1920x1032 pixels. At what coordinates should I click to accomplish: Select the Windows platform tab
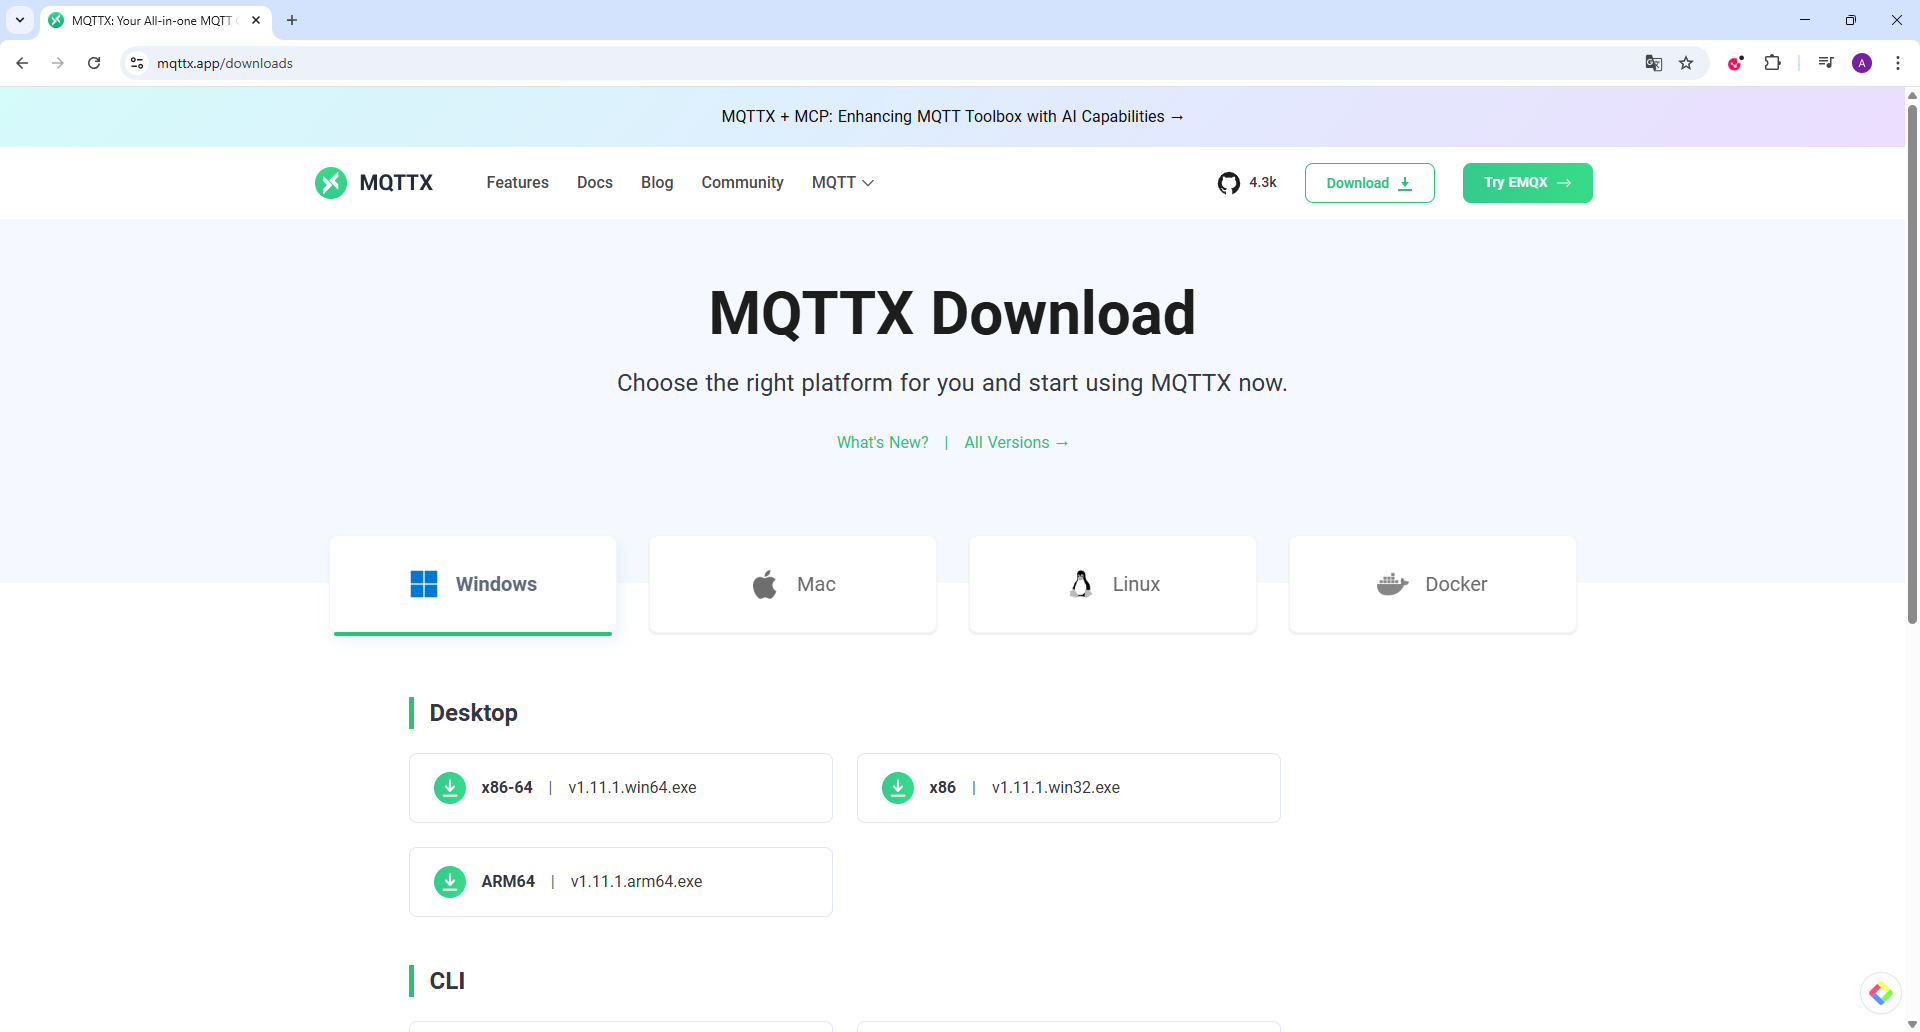pyautogui.click(x=473, y=585)
